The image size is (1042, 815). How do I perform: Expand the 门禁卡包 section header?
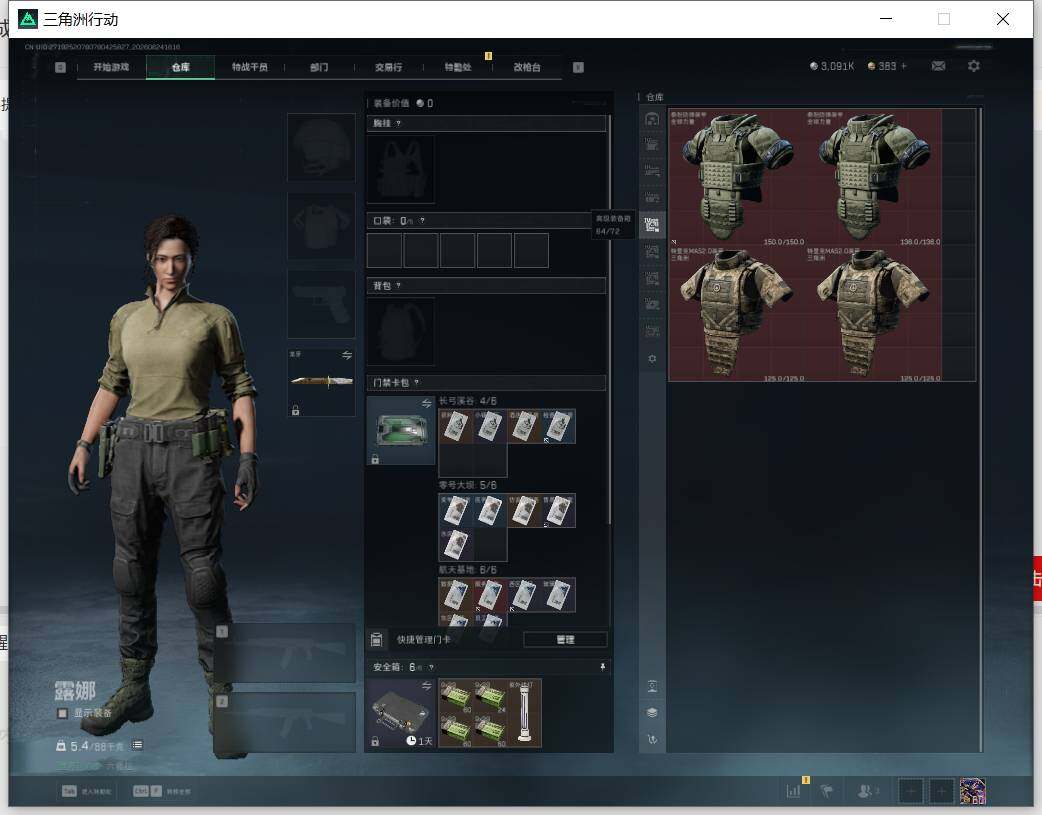click(486, 383)
